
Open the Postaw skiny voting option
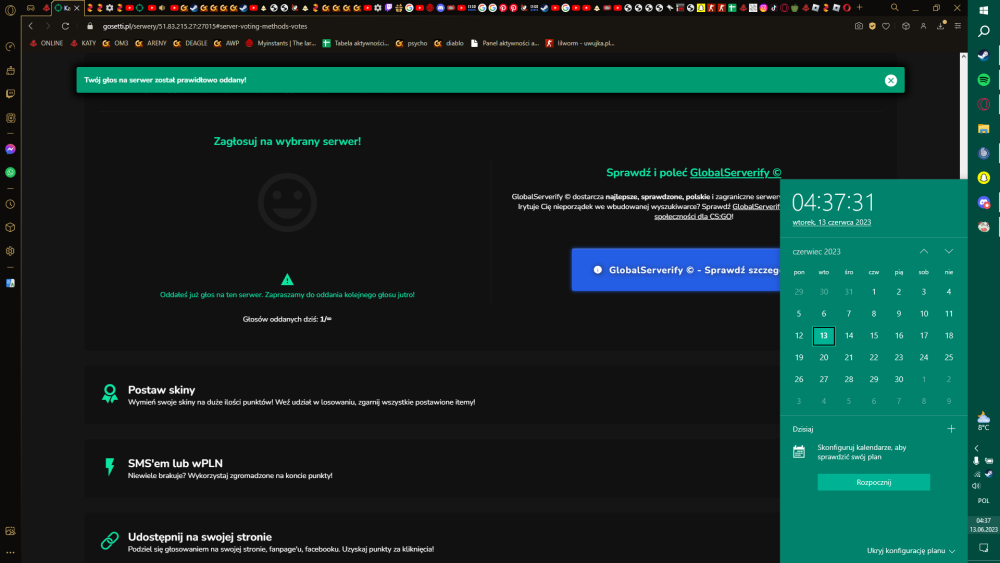click(432, 394)
